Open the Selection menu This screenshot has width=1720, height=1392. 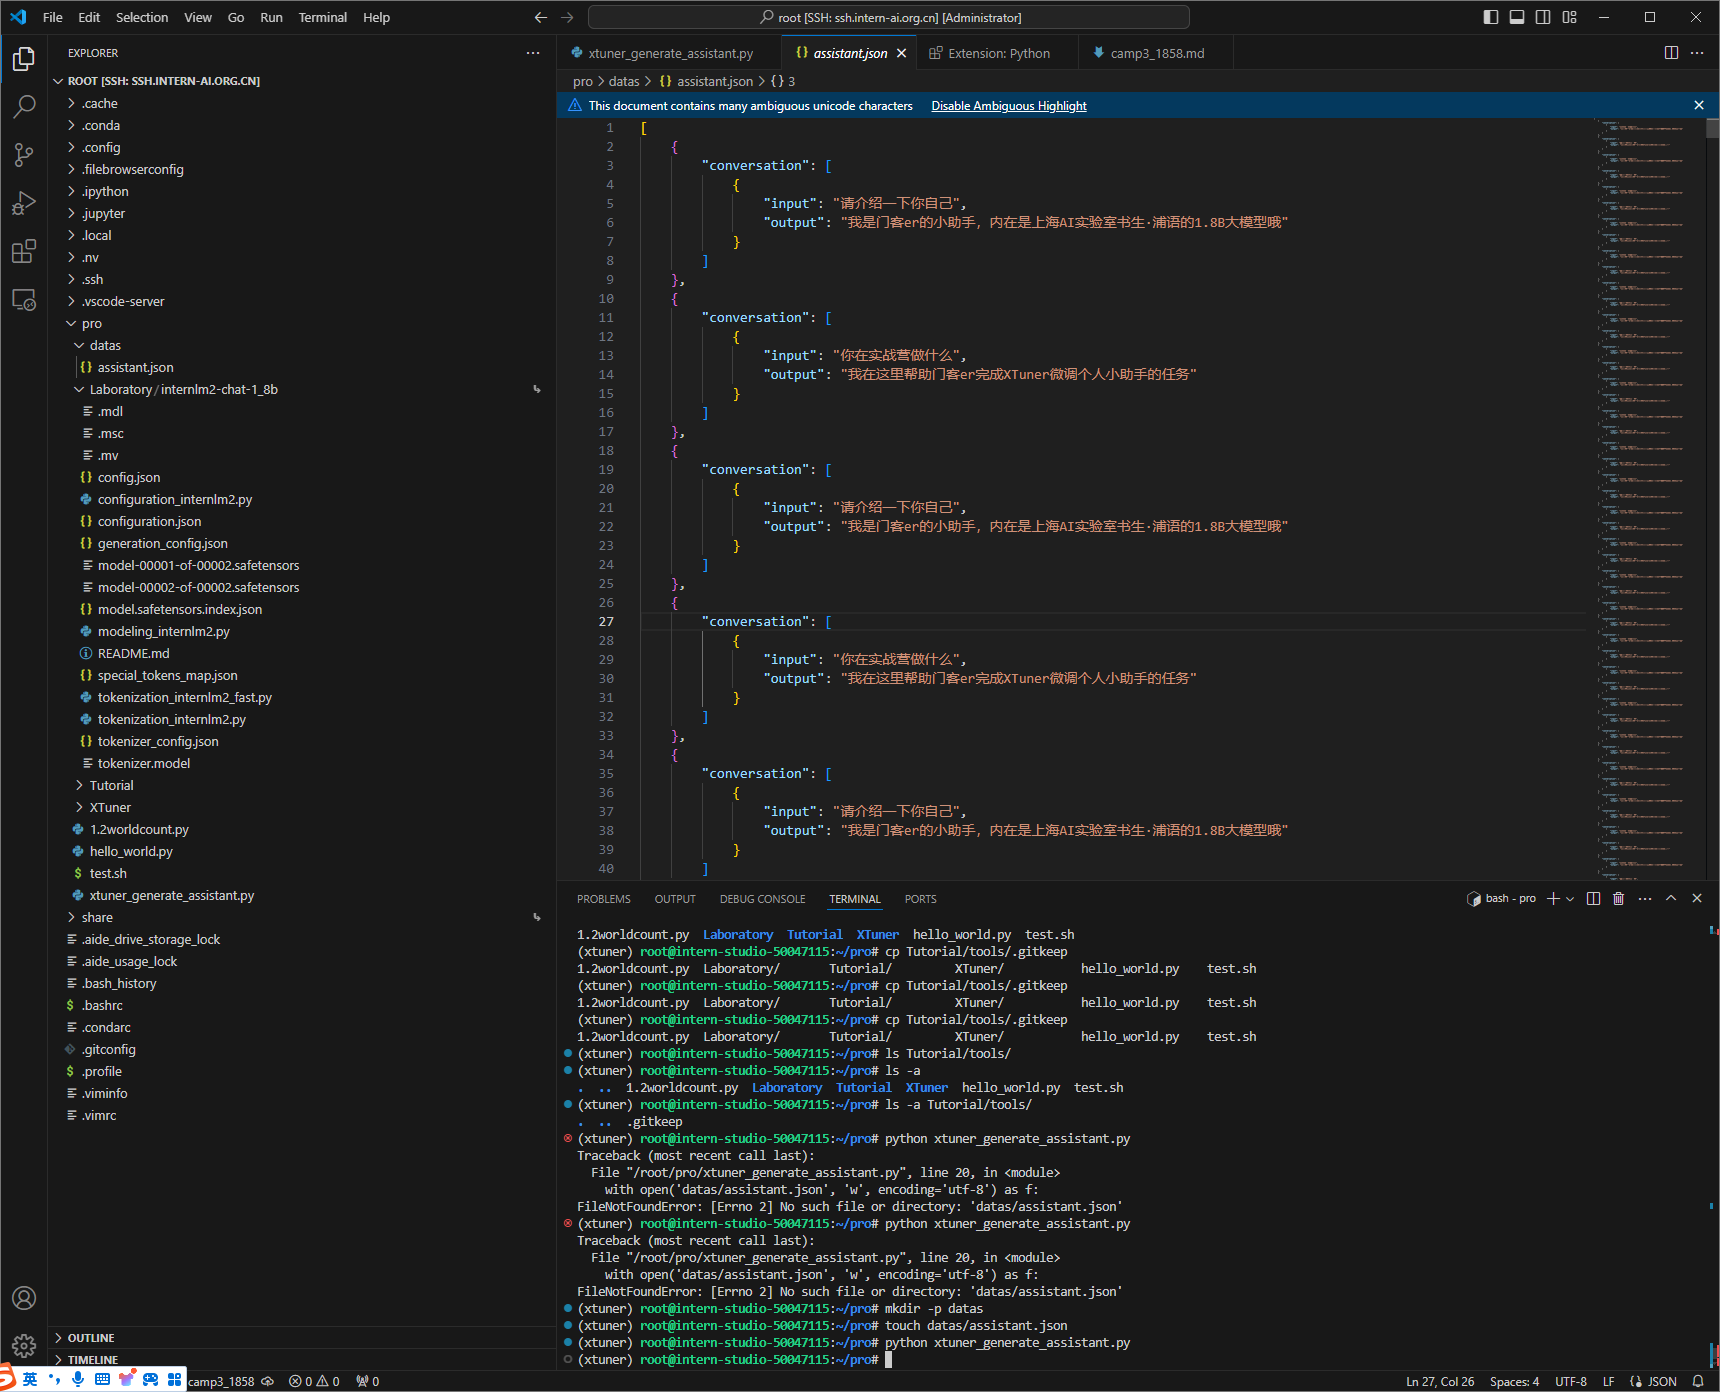142,17
